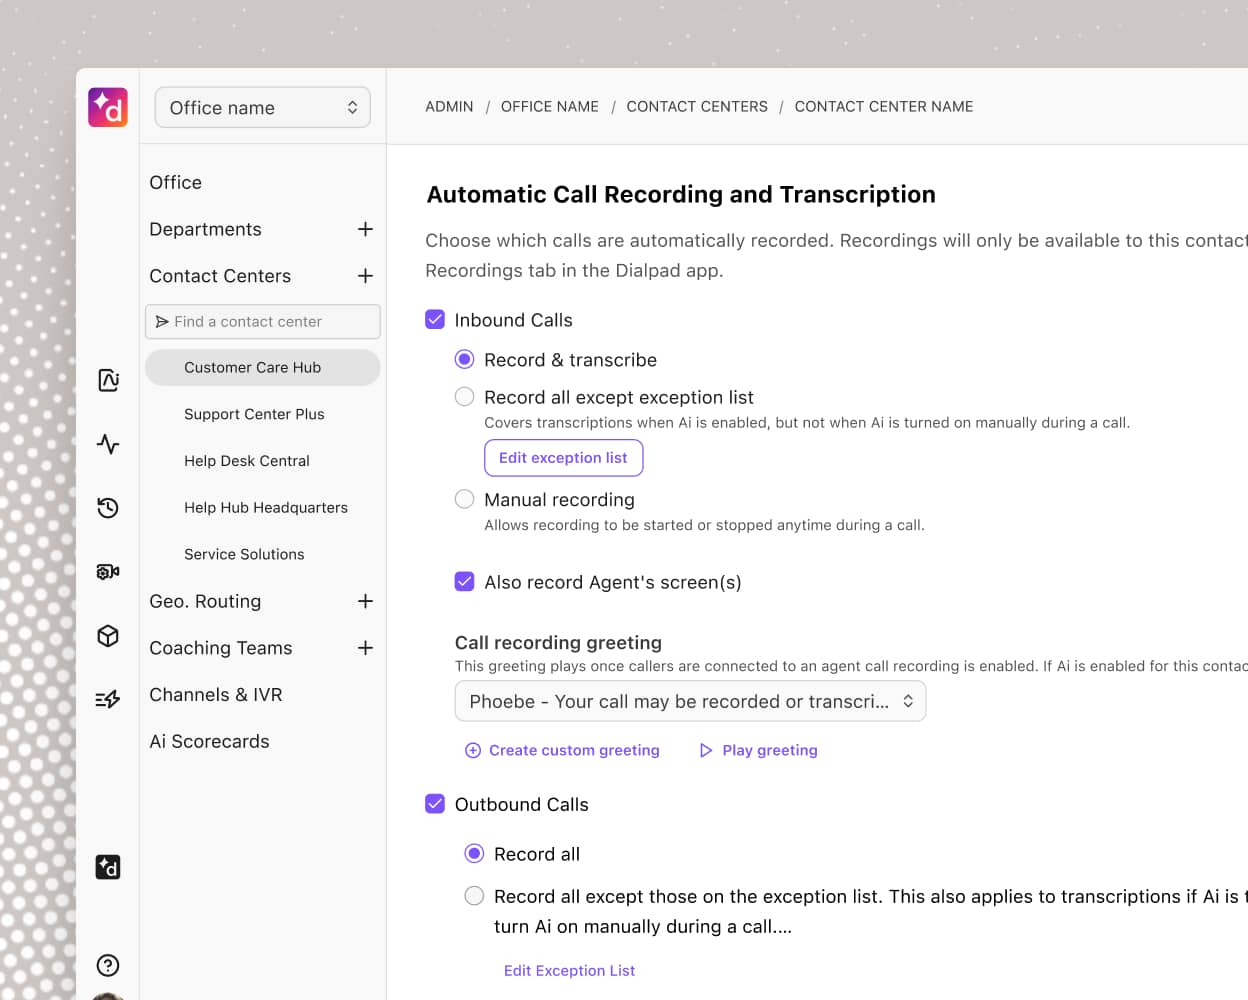Open the outbound Edit Exception List link
1248x1000 pixels.
[x=569, y=970]
